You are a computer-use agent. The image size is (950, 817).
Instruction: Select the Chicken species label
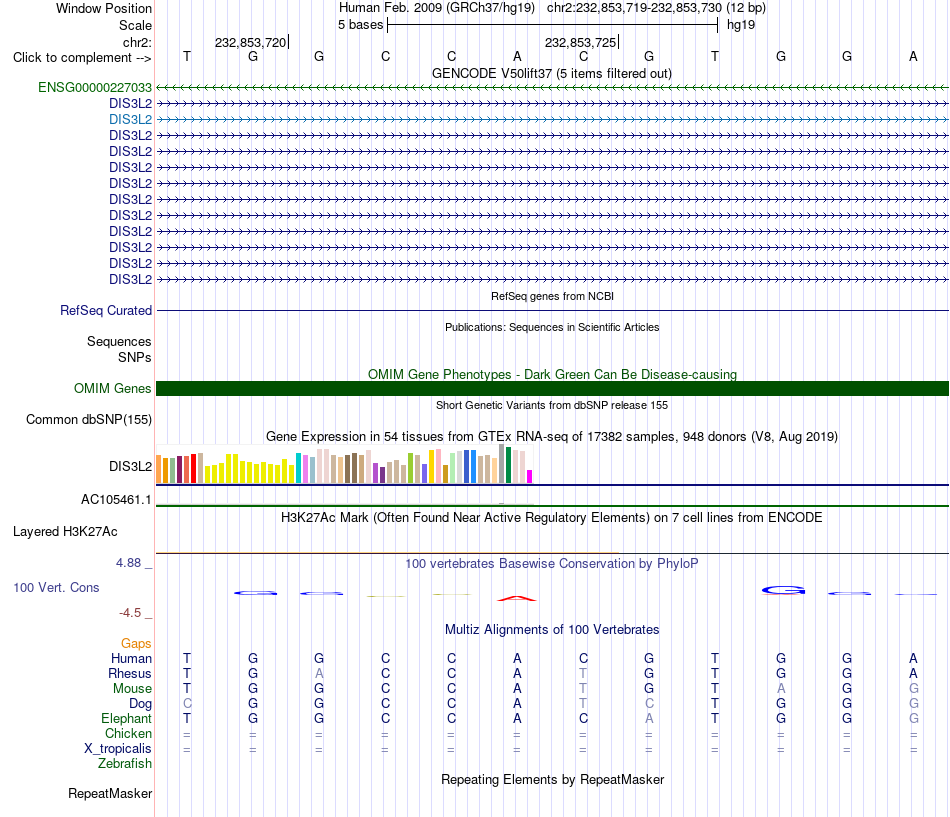128,733
